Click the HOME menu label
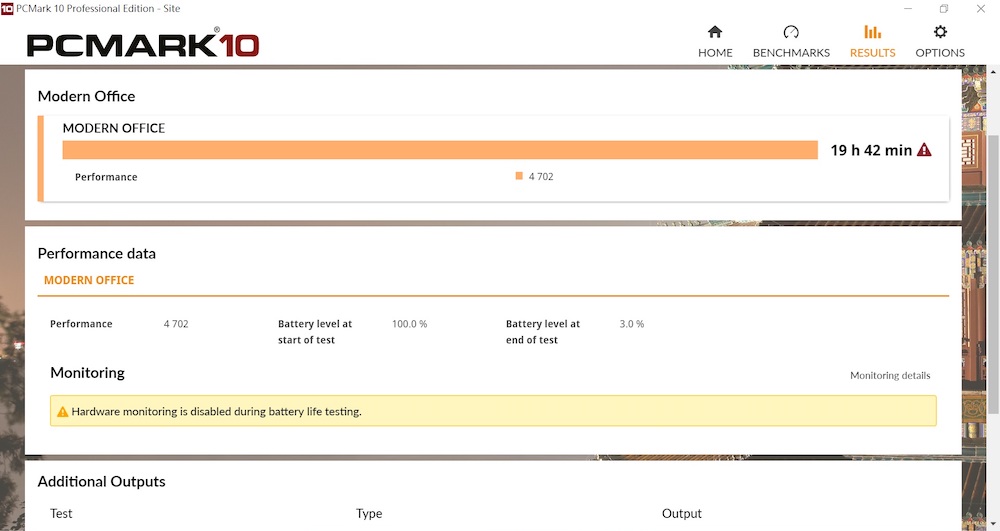The image size is (1000, 531). [715, 53]
